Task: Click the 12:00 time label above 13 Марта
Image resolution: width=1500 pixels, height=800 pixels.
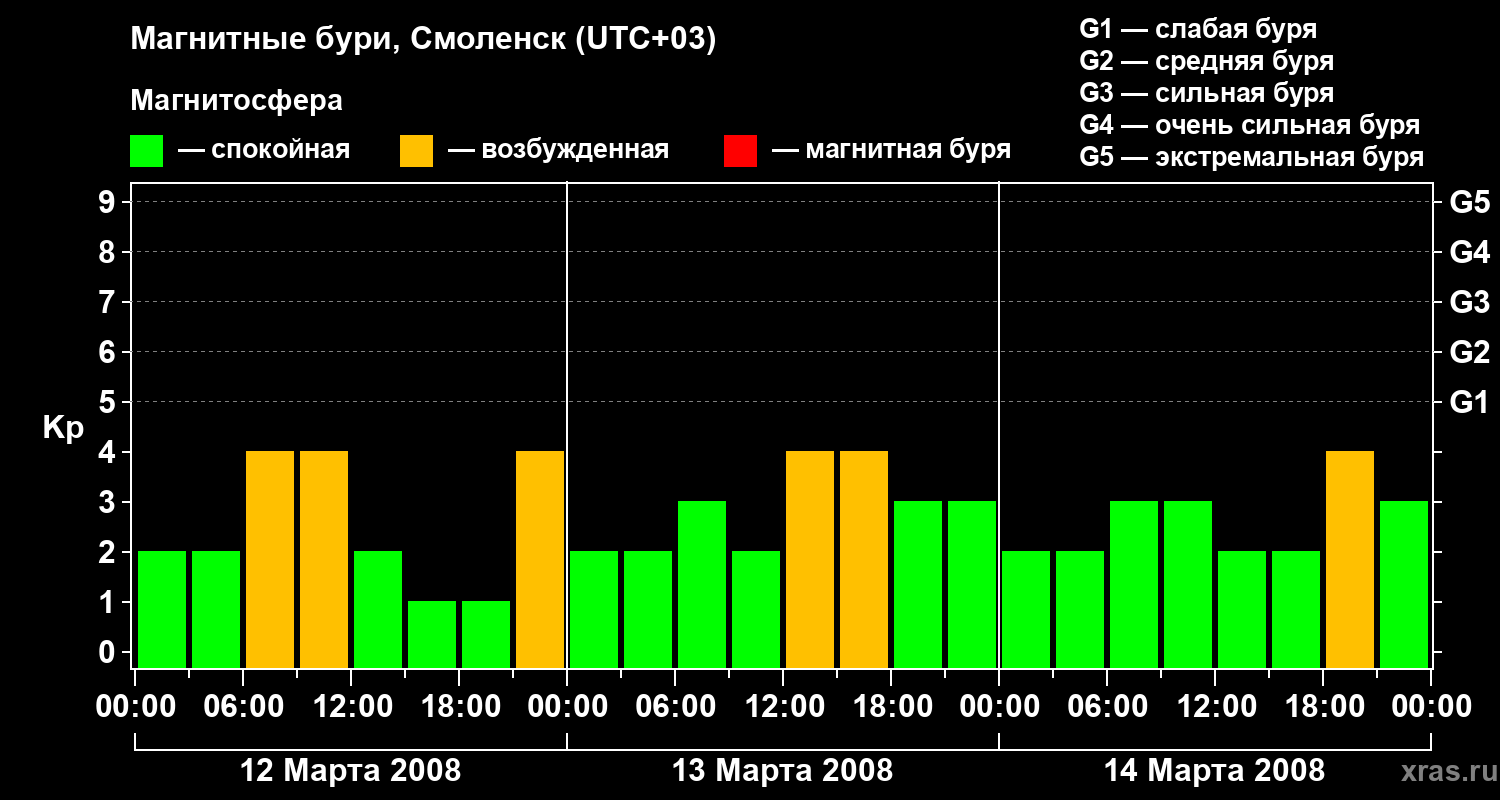Action: (x=783, y=707)
